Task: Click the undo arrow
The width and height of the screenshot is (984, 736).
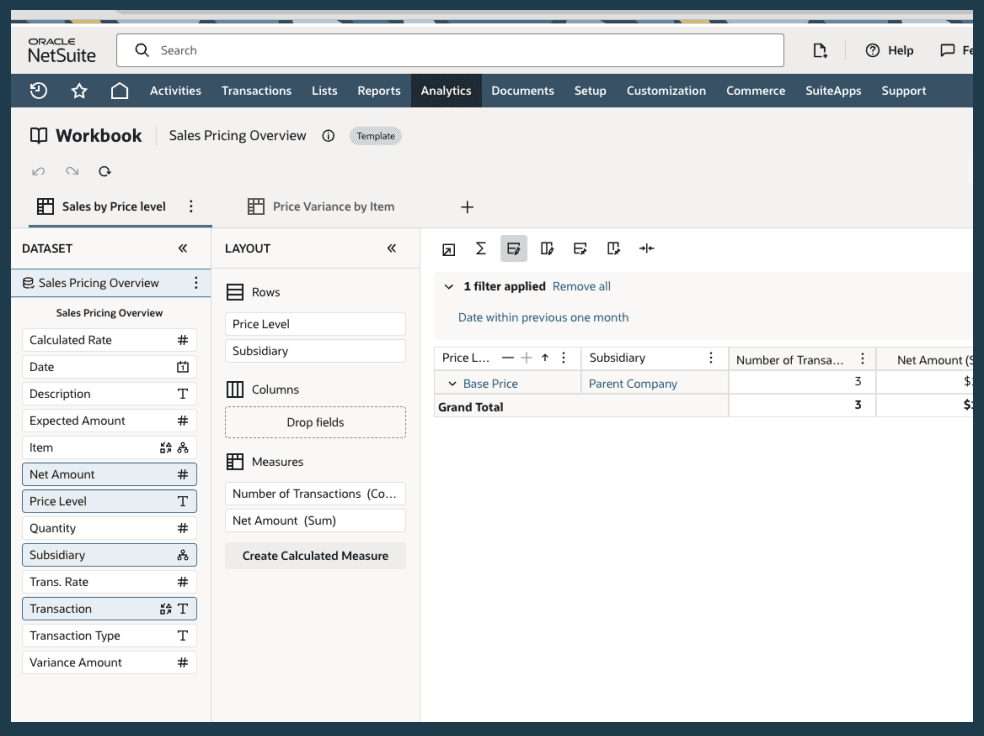Action: (x=38, y=171)
